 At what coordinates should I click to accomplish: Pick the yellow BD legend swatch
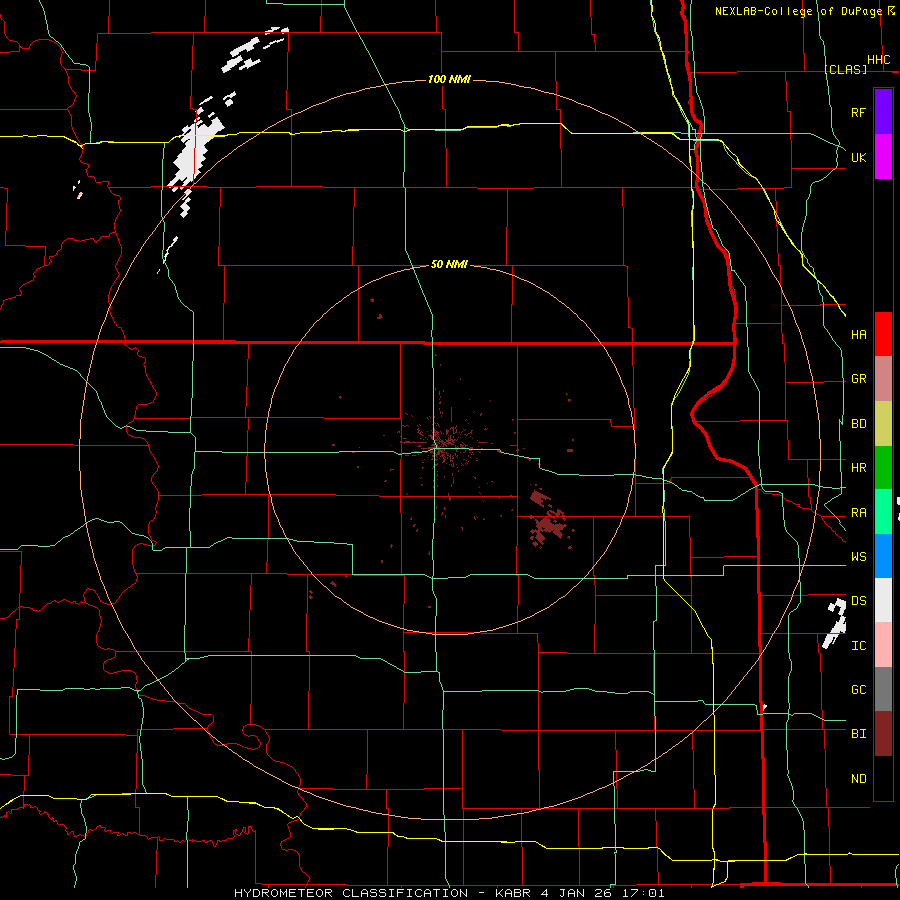[x=883, y=423]
